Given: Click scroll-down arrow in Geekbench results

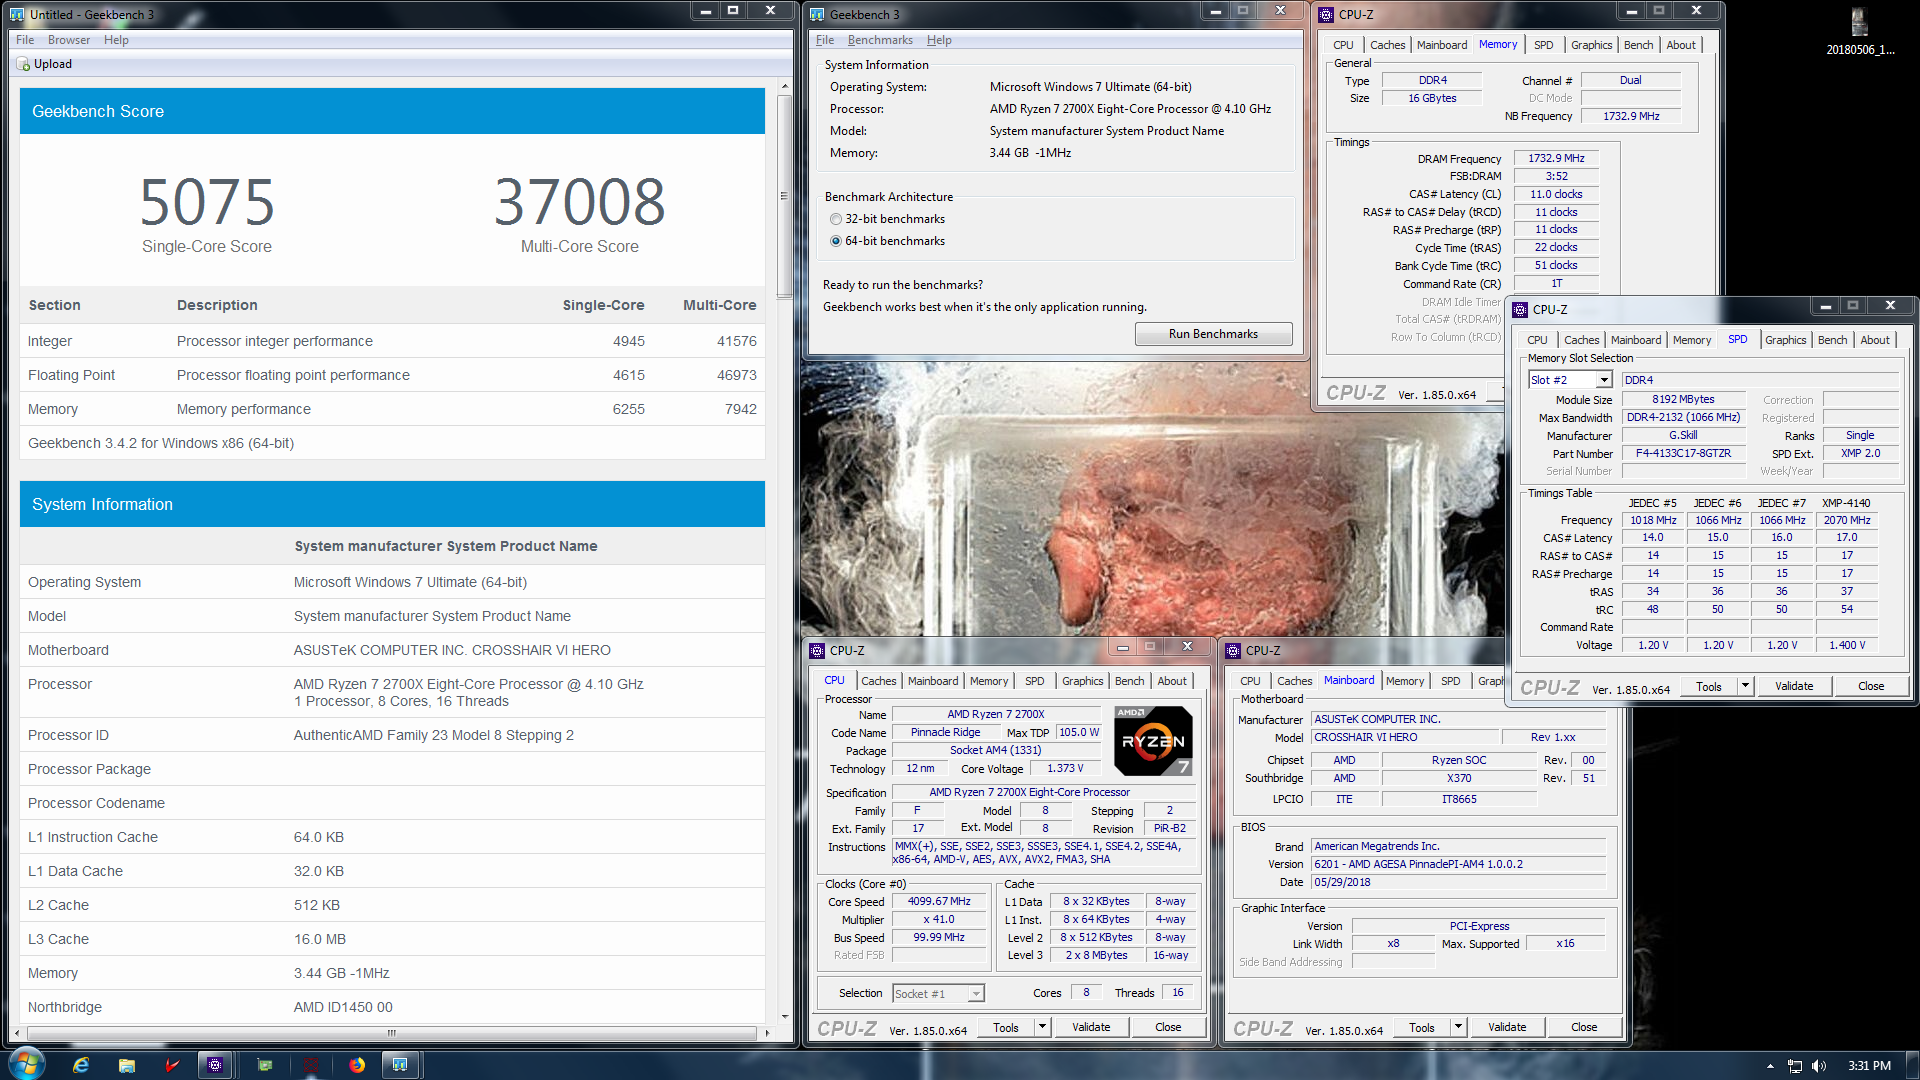Looking at the screenshot, I should click(784, 1017).
